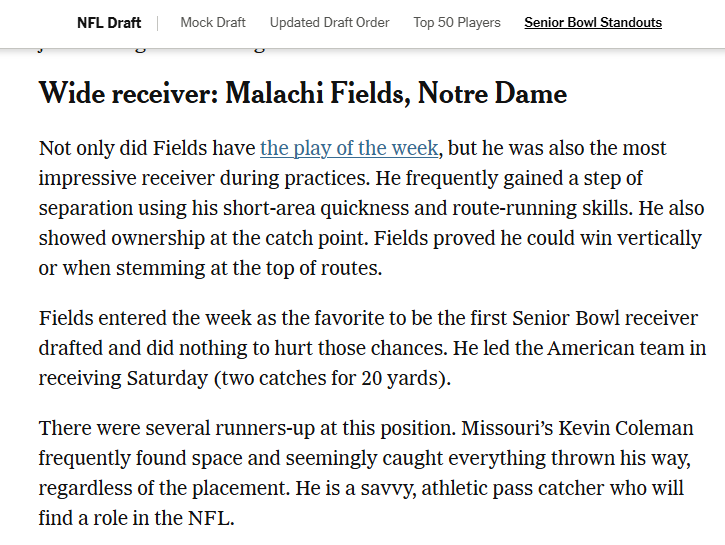Open the NFL Draft section label

(x=109, y=22)
